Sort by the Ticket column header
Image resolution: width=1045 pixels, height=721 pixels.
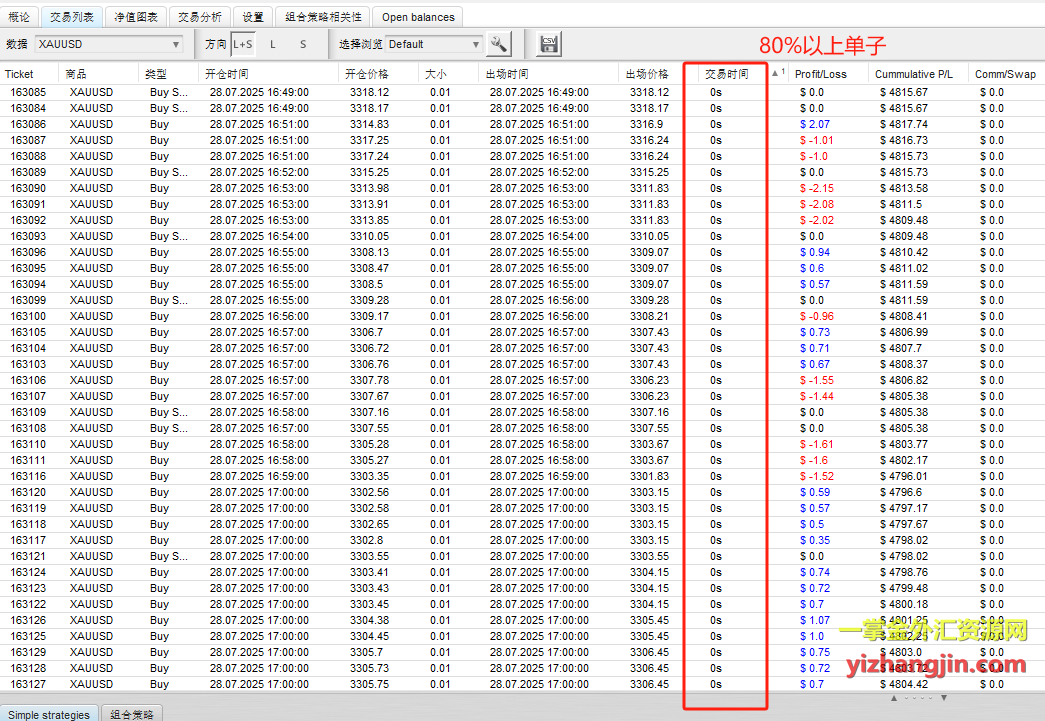pyautogui.click(x=19, y=74)
